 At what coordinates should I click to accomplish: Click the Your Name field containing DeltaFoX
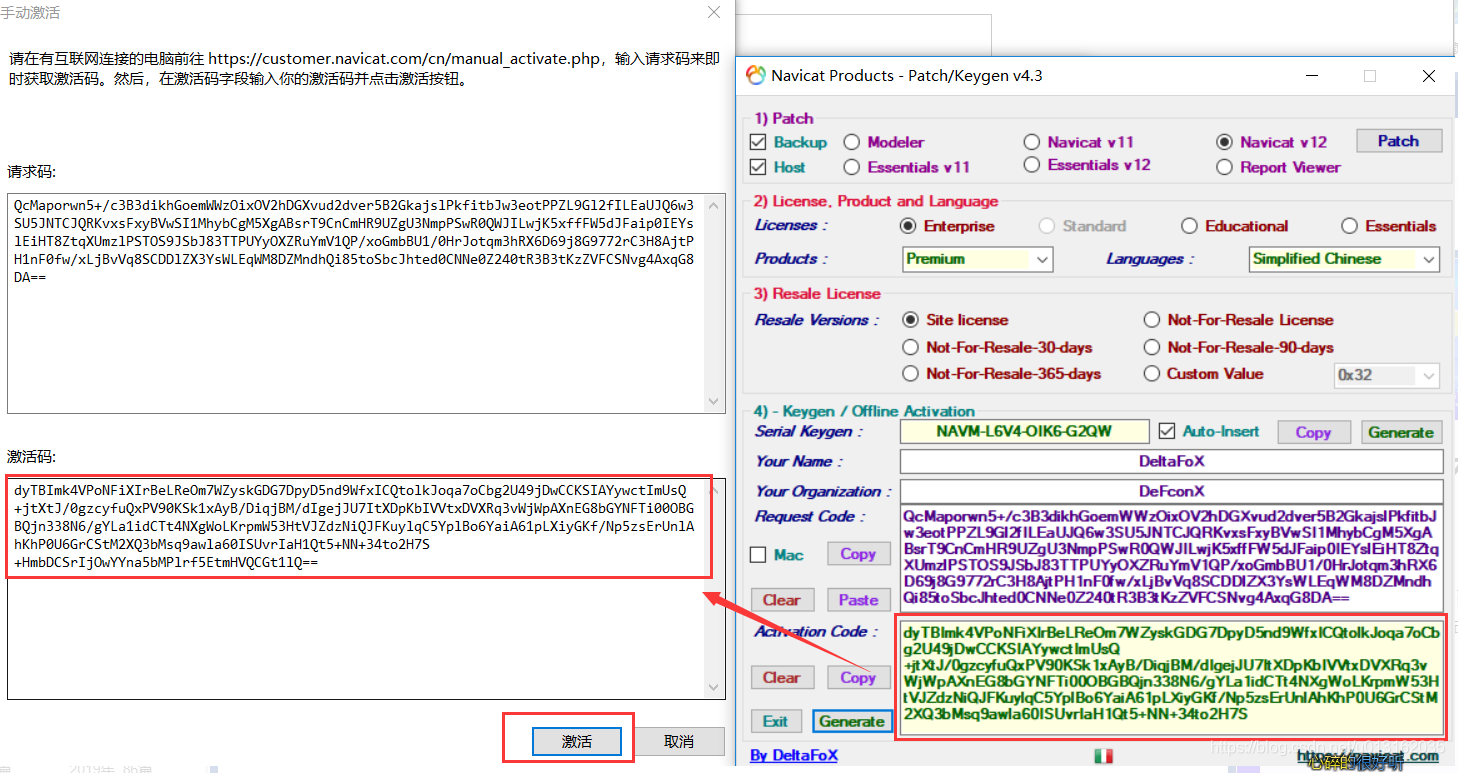pyautogui.click(x=1172, y=461)
